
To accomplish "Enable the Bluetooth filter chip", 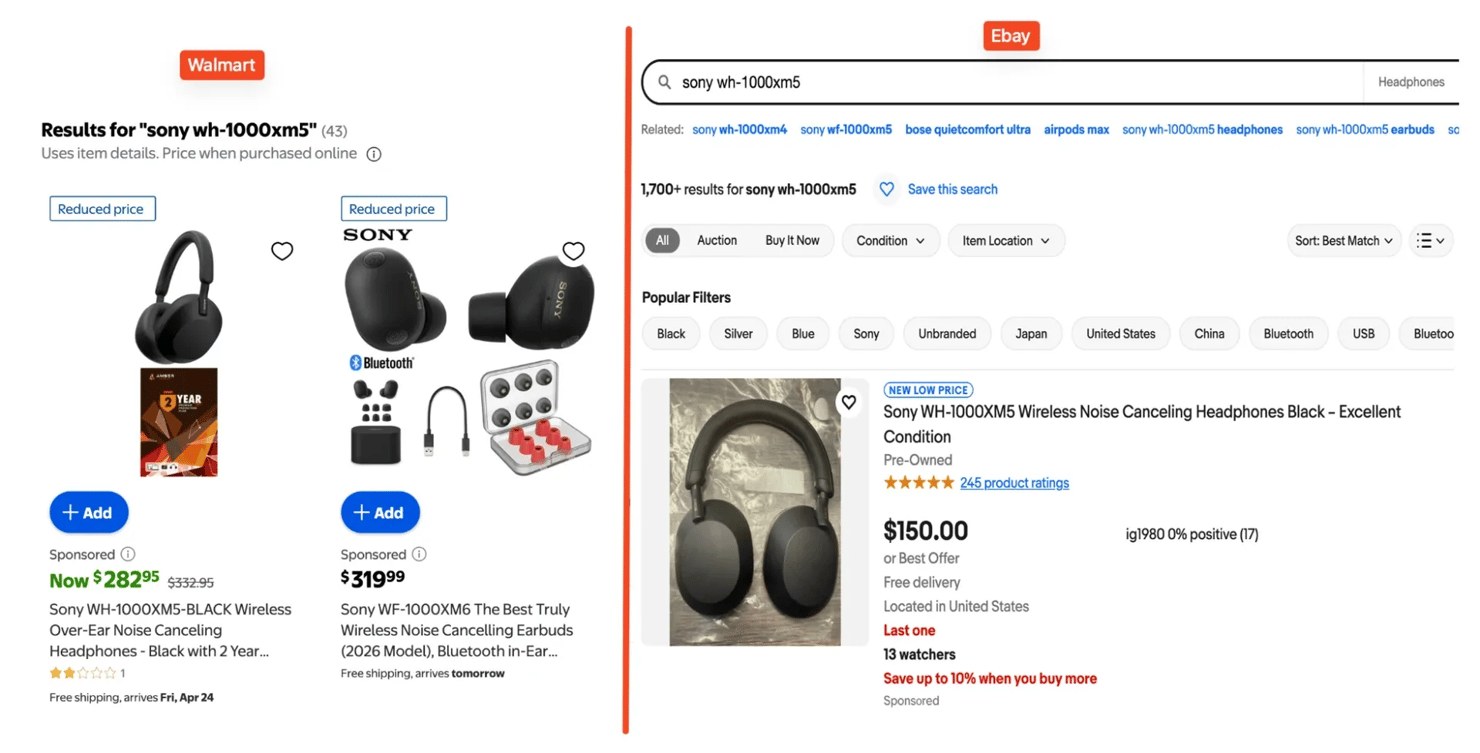I will pos(1288,334).
